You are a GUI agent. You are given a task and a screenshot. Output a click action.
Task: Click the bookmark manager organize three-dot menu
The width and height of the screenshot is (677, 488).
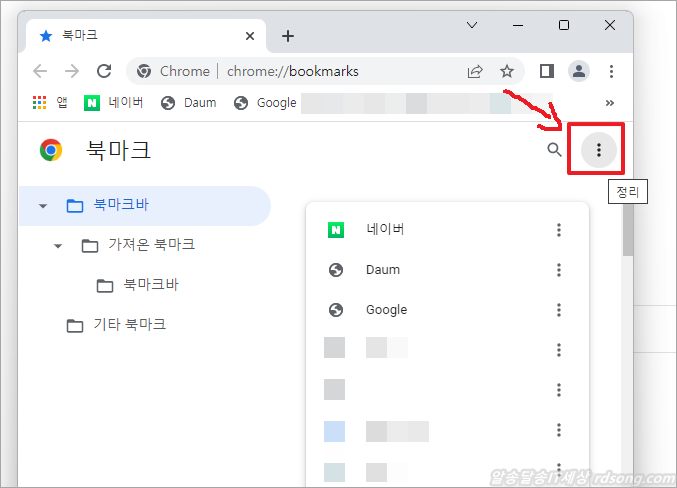pyautogui.click(x=598, y=150)
